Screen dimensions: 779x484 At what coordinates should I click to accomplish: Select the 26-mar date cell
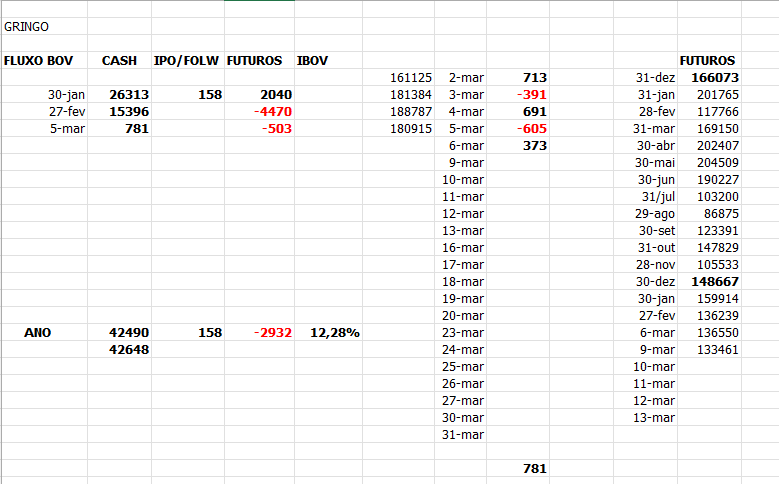coord(463,384)
